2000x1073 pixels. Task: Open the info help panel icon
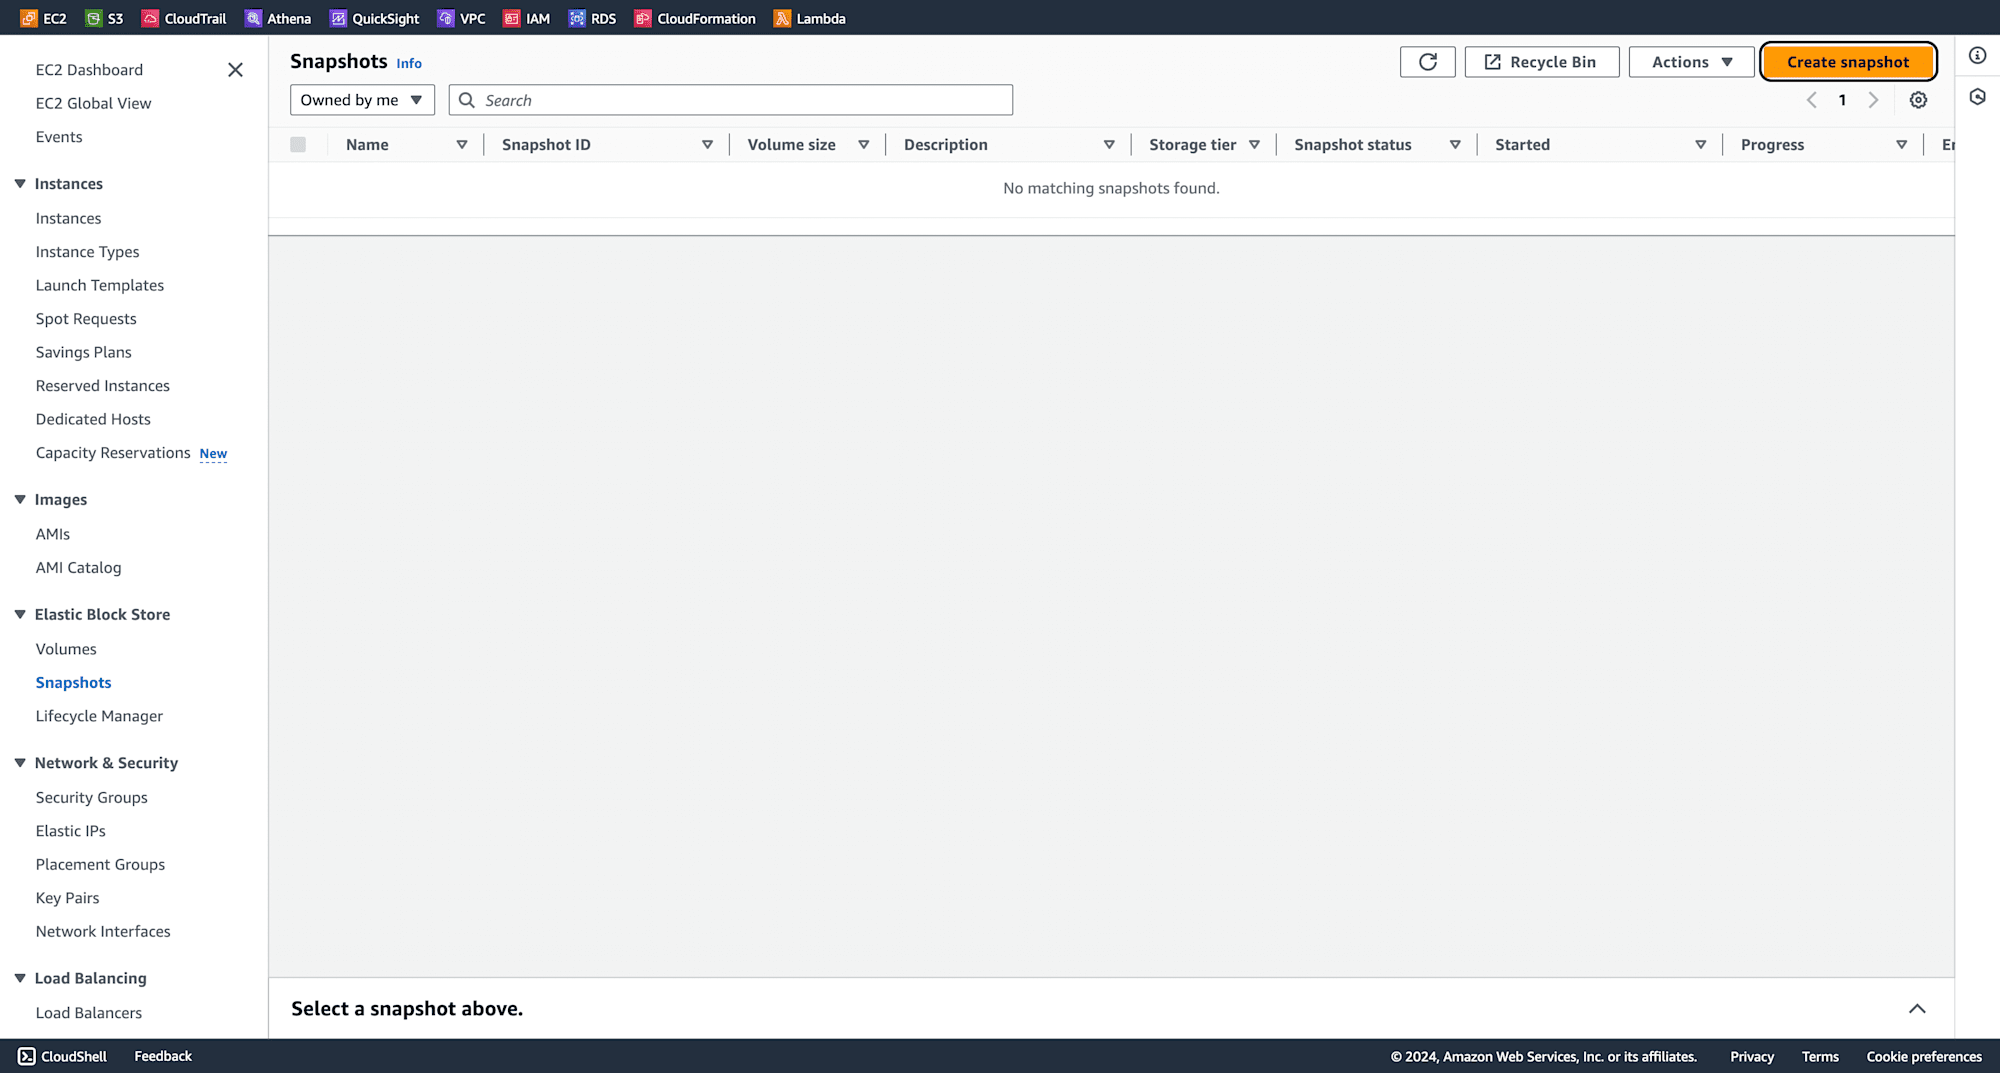(1977, 55)
